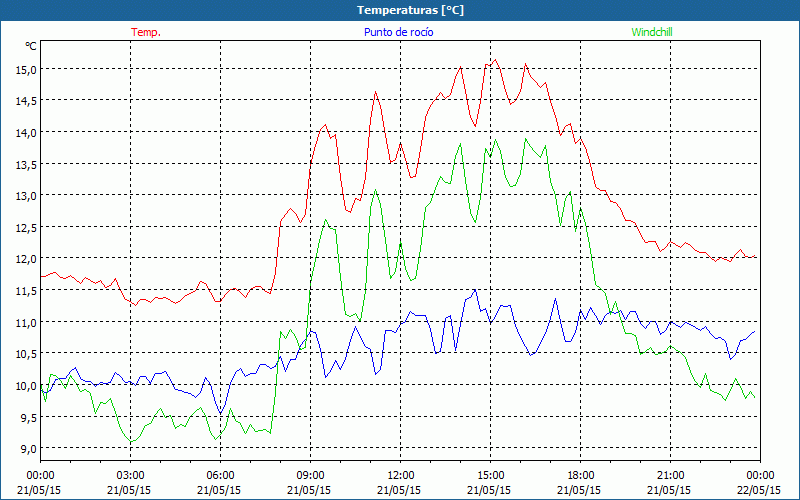The width and height of the screenshot is (800, 500).
Task: Click the '12,5' y-axis value
Action: (x=26, y=228)
